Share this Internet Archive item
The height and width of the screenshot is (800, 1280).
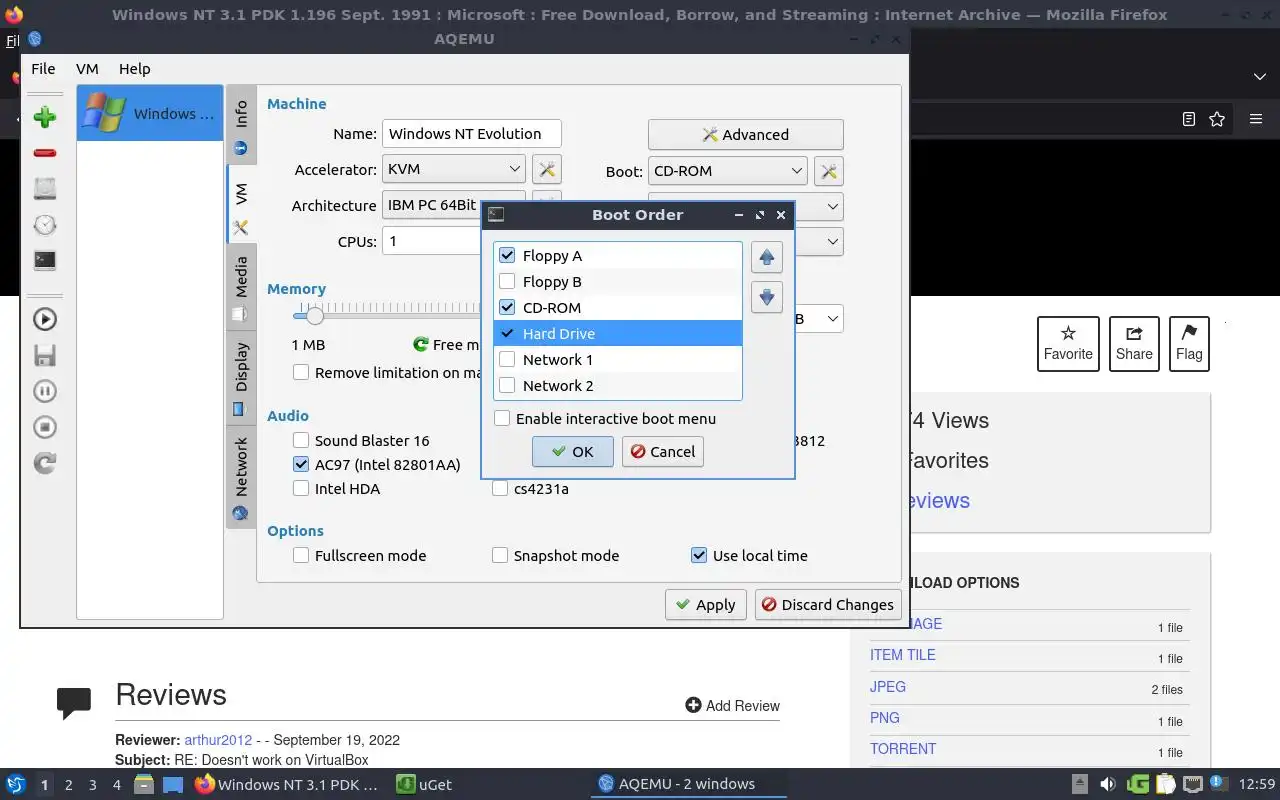[x=1134, y=344]
